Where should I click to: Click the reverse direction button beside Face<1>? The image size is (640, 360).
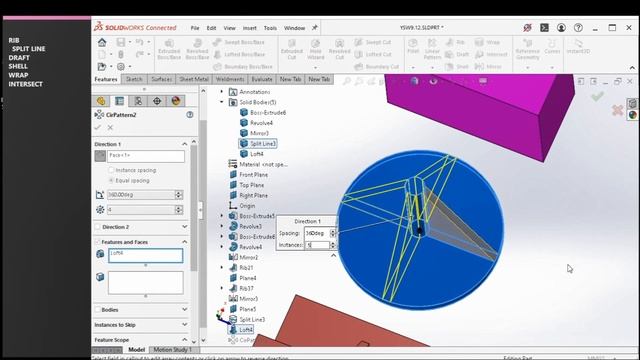coord(100,156)
